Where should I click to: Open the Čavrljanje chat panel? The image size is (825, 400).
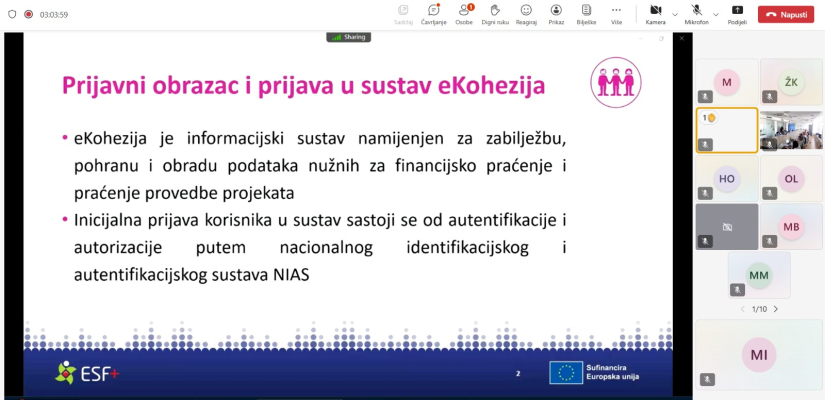click(x=433, y=13)
